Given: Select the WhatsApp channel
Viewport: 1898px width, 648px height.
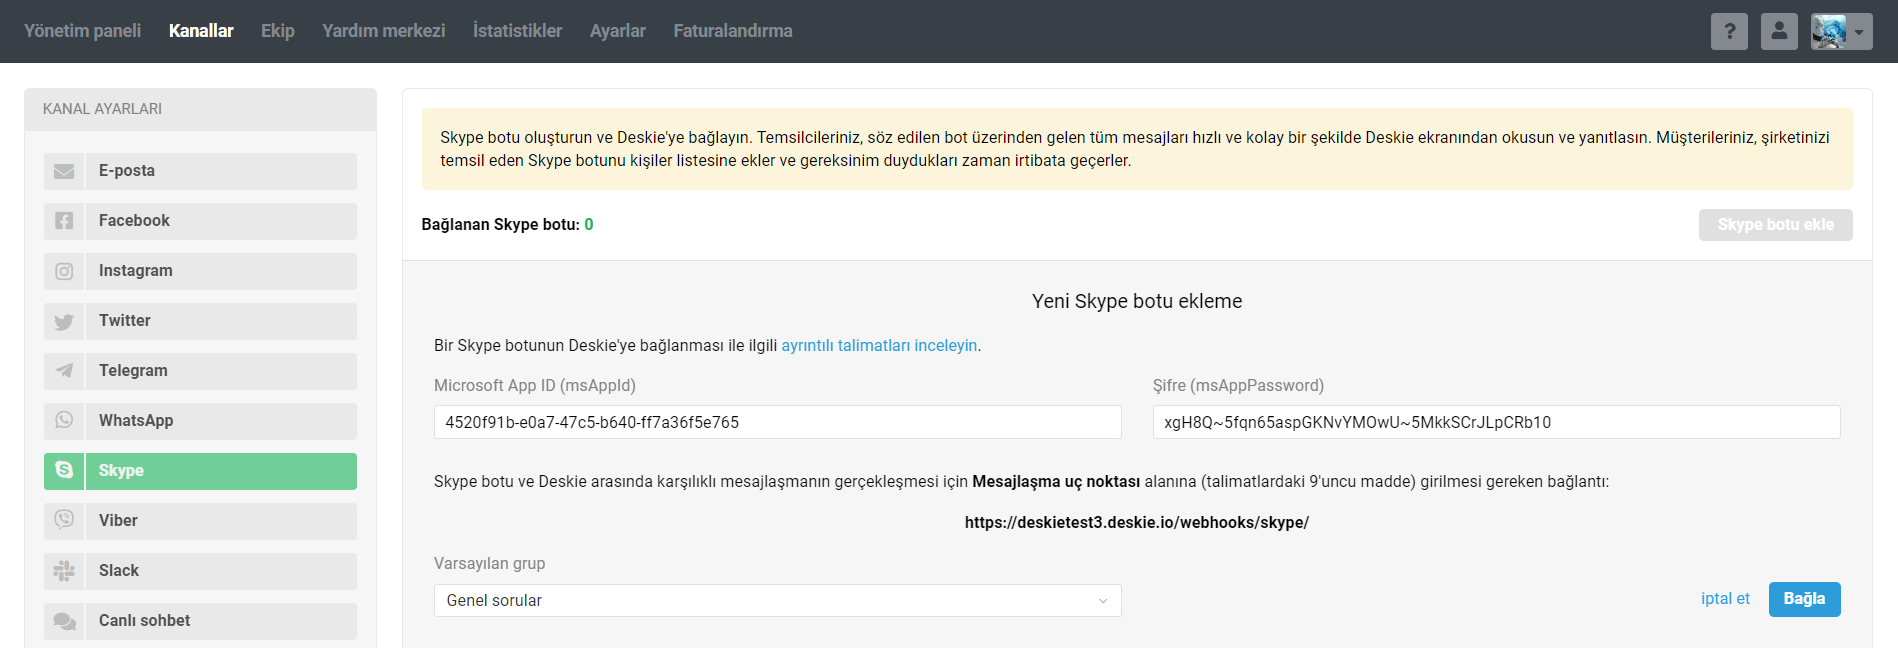Looking at the screenshot, I should (200, 421).
